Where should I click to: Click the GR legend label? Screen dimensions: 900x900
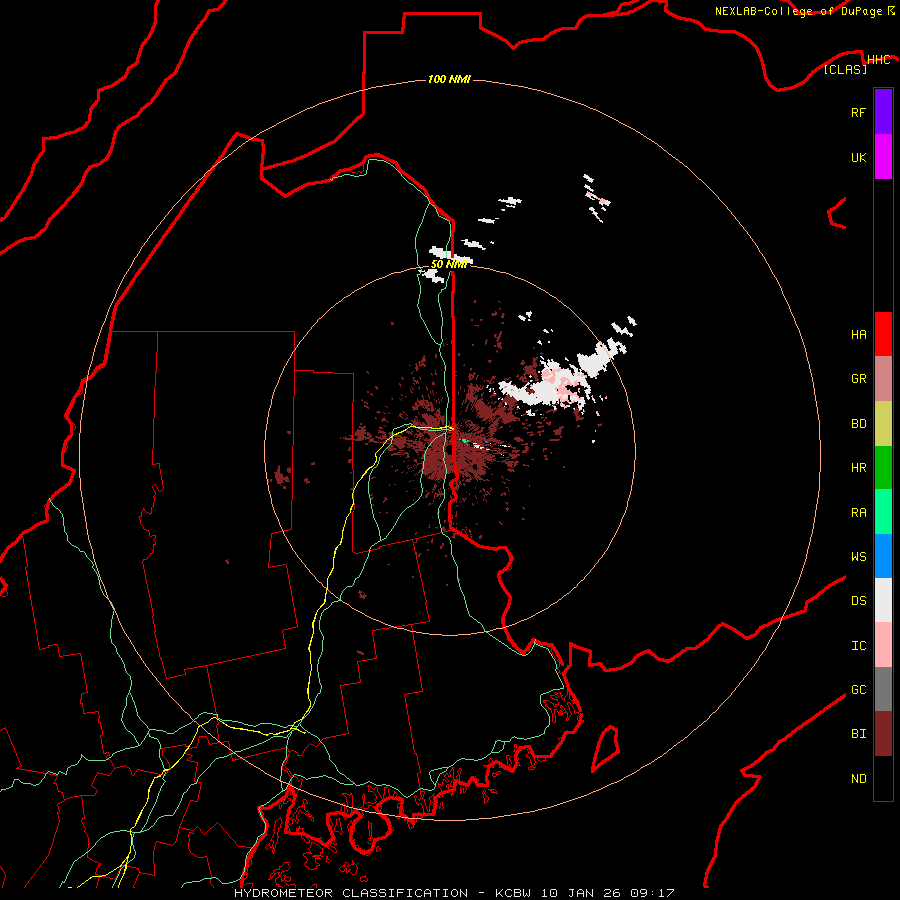[858, 379]
